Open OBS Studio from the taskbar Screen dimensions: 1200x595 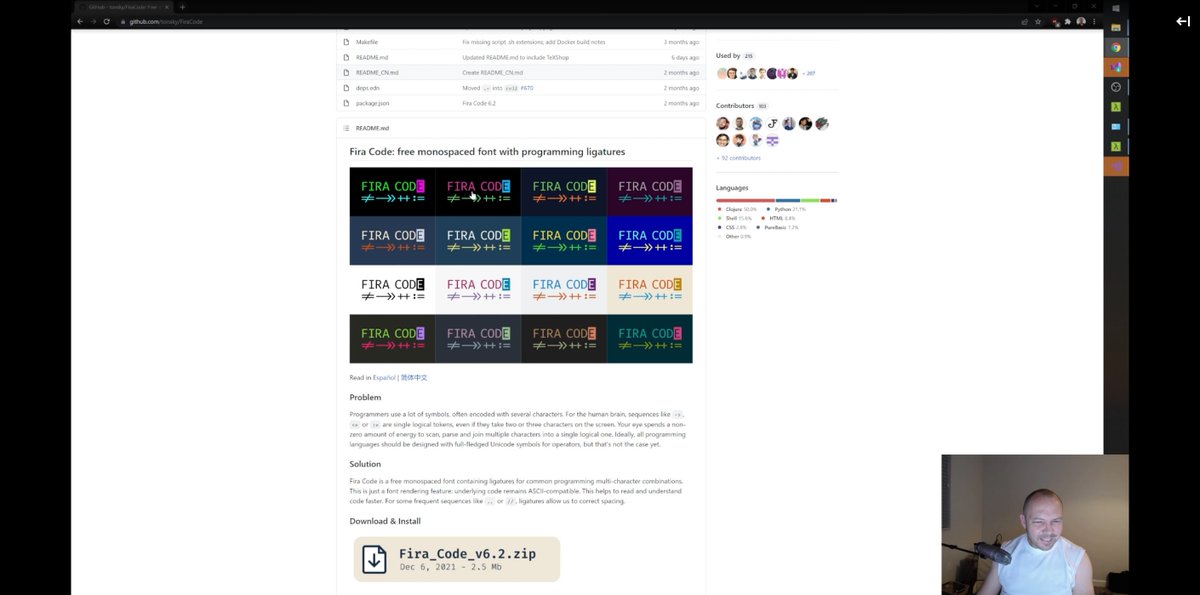click(1116, 87)
